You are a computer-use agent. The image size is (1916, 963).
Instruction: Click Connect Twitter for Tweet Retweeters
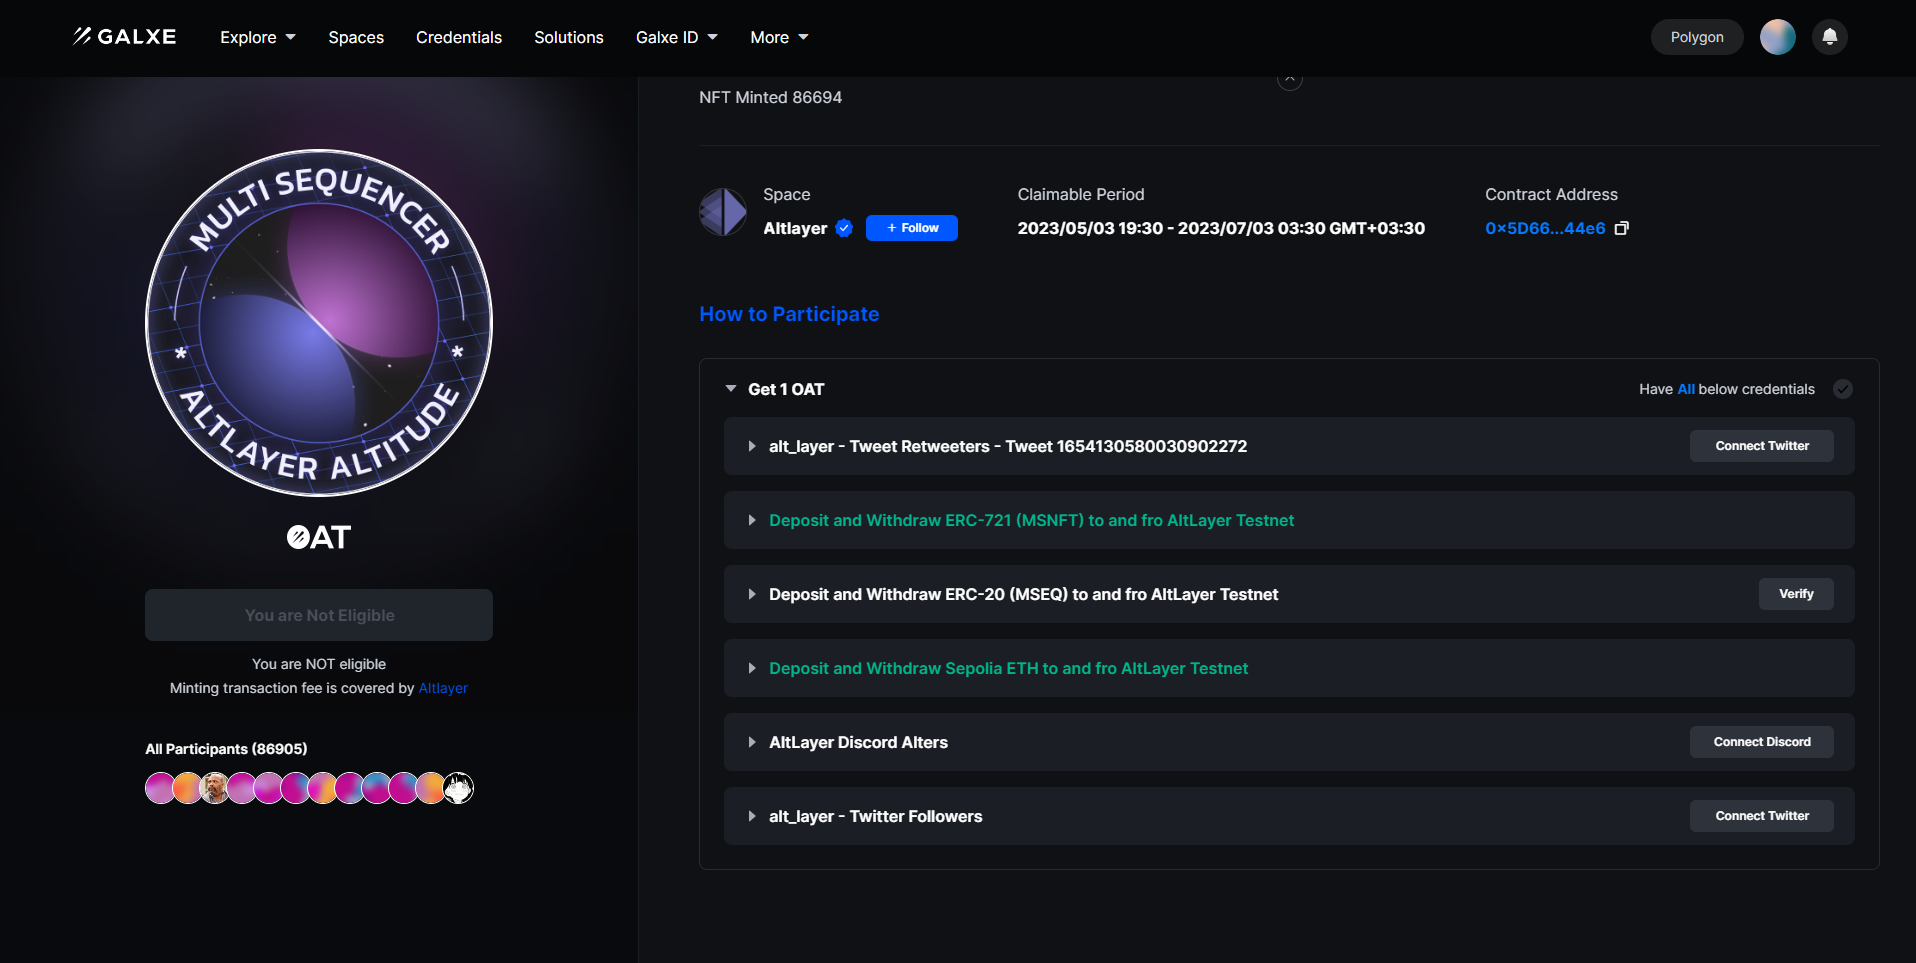(x=1762, y=446)
